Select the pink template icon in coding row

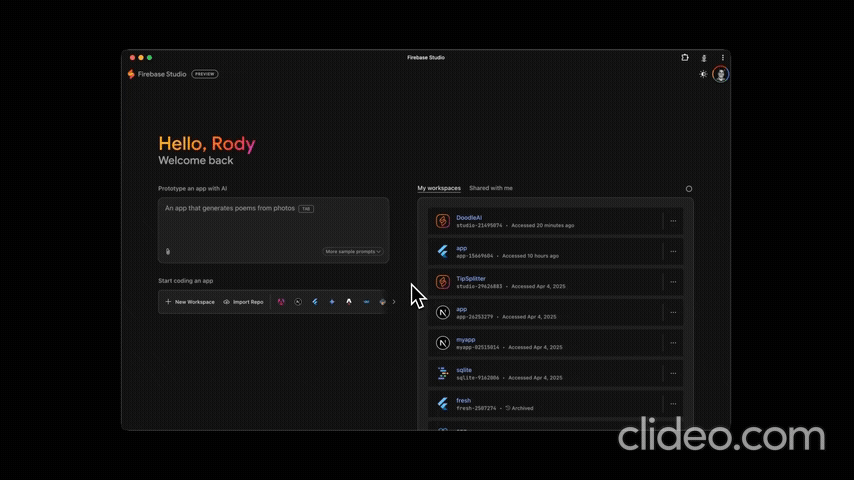(x=281, y=302)
